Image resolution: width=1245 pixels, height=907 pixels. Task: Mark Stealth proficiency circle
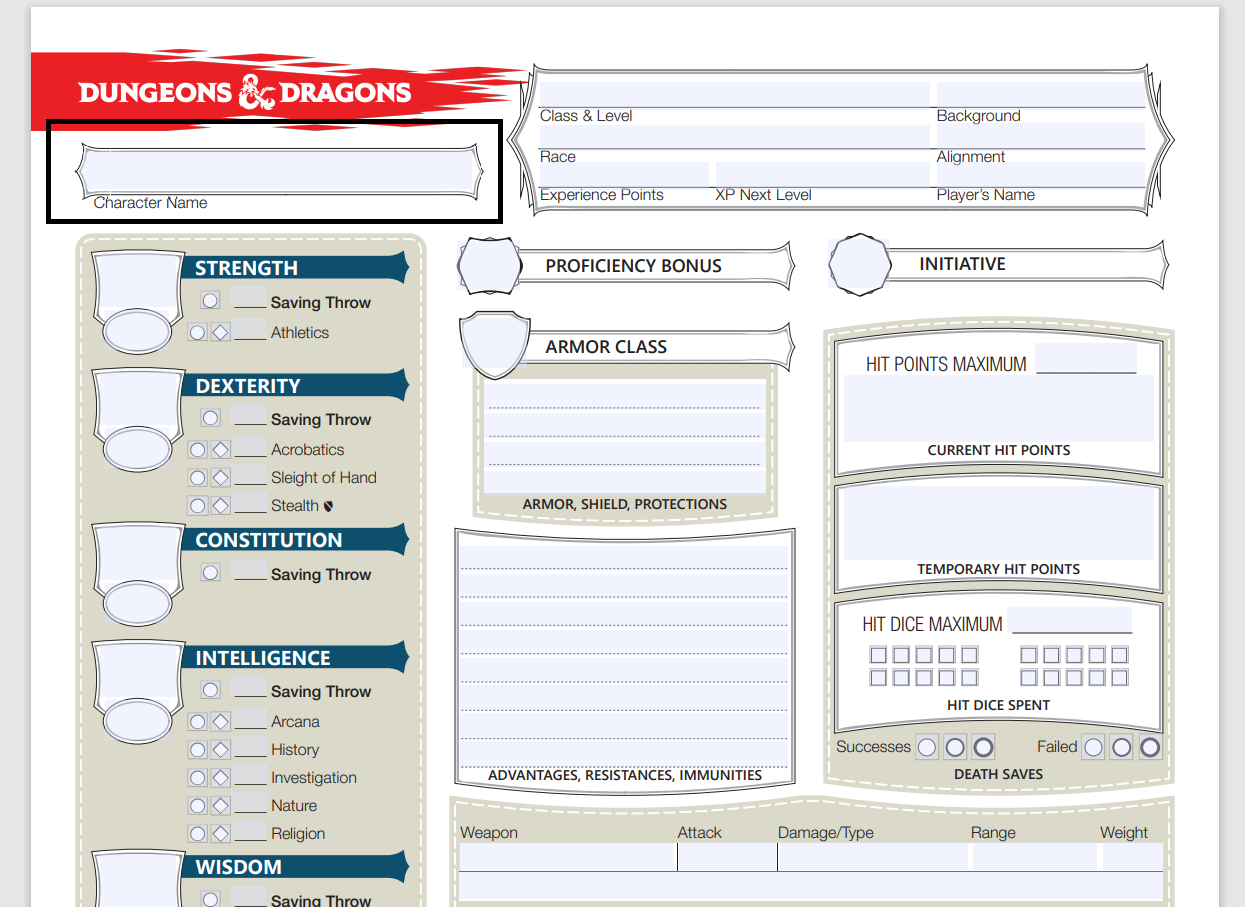[x=198, y=506]
